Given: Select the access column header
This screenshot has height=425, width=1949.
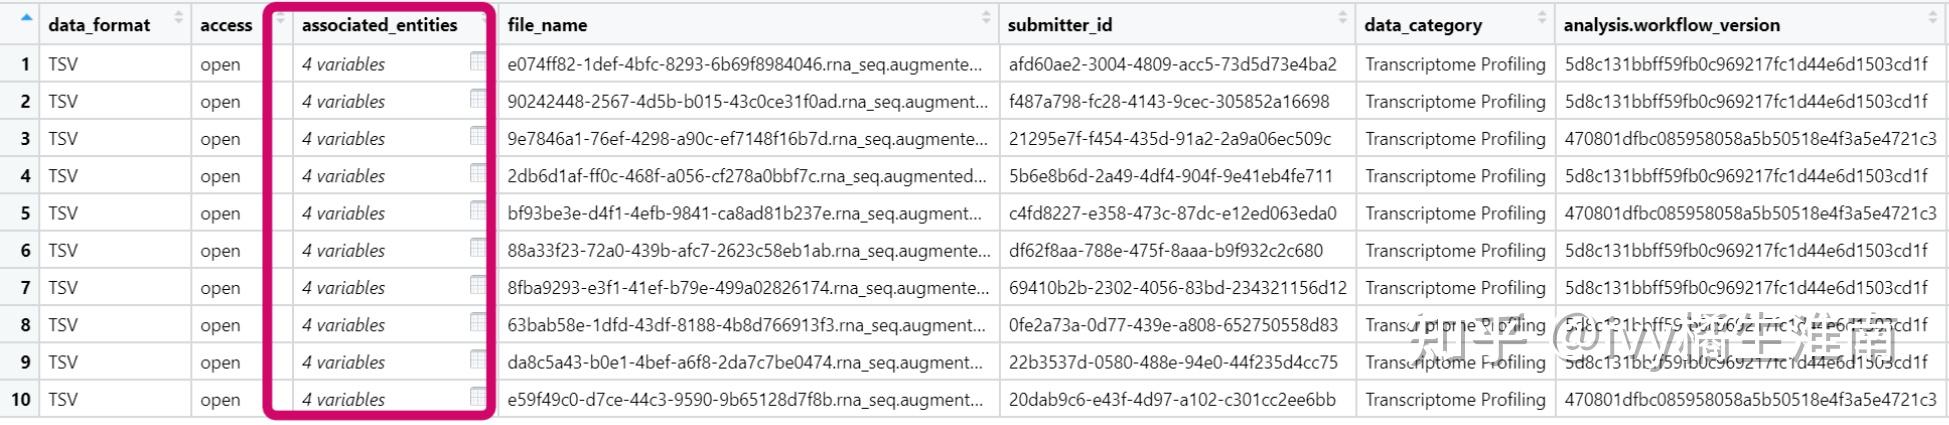Looking at the screenshot, I should [x=226, y=25].
